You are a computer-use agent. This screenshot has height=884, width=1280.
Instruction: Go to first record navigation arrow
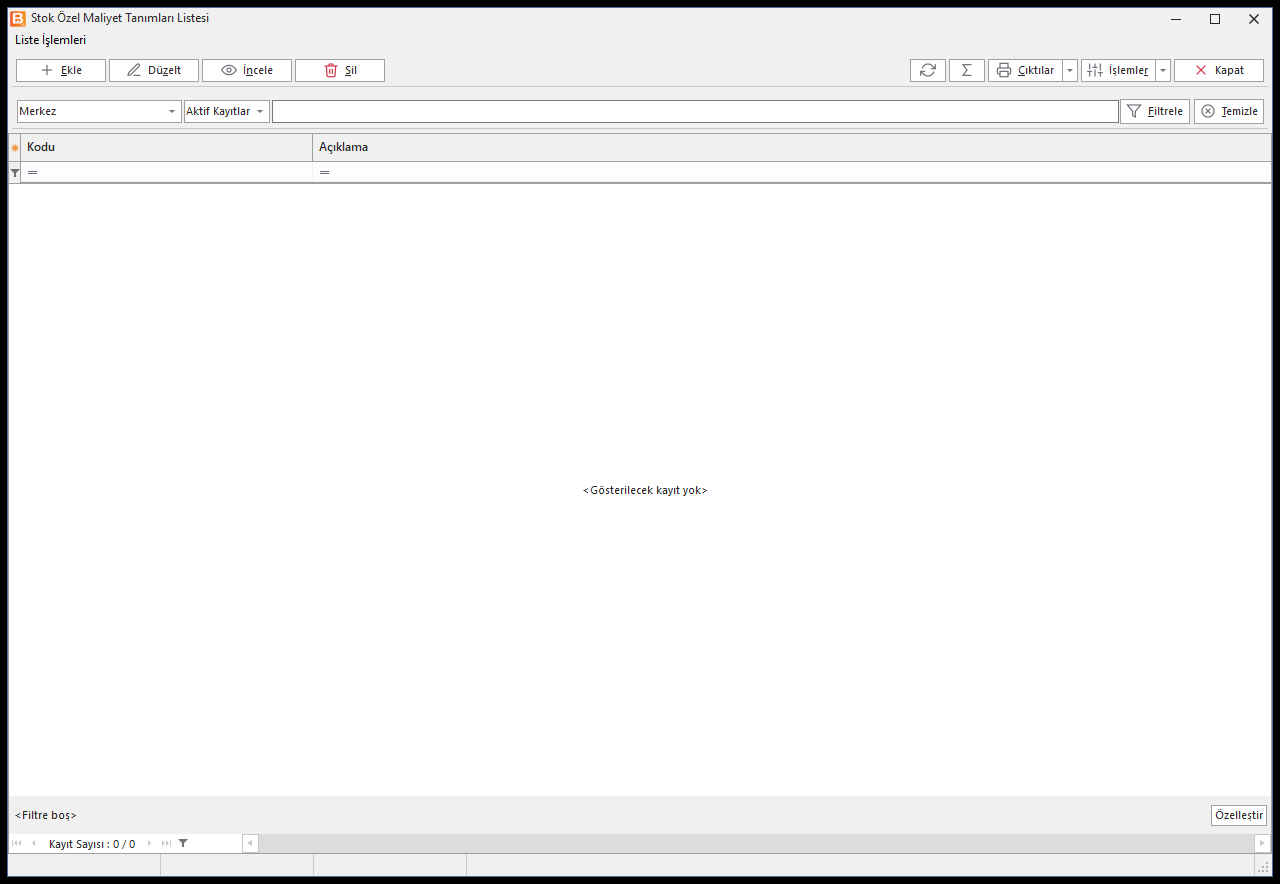click(16, 844)
